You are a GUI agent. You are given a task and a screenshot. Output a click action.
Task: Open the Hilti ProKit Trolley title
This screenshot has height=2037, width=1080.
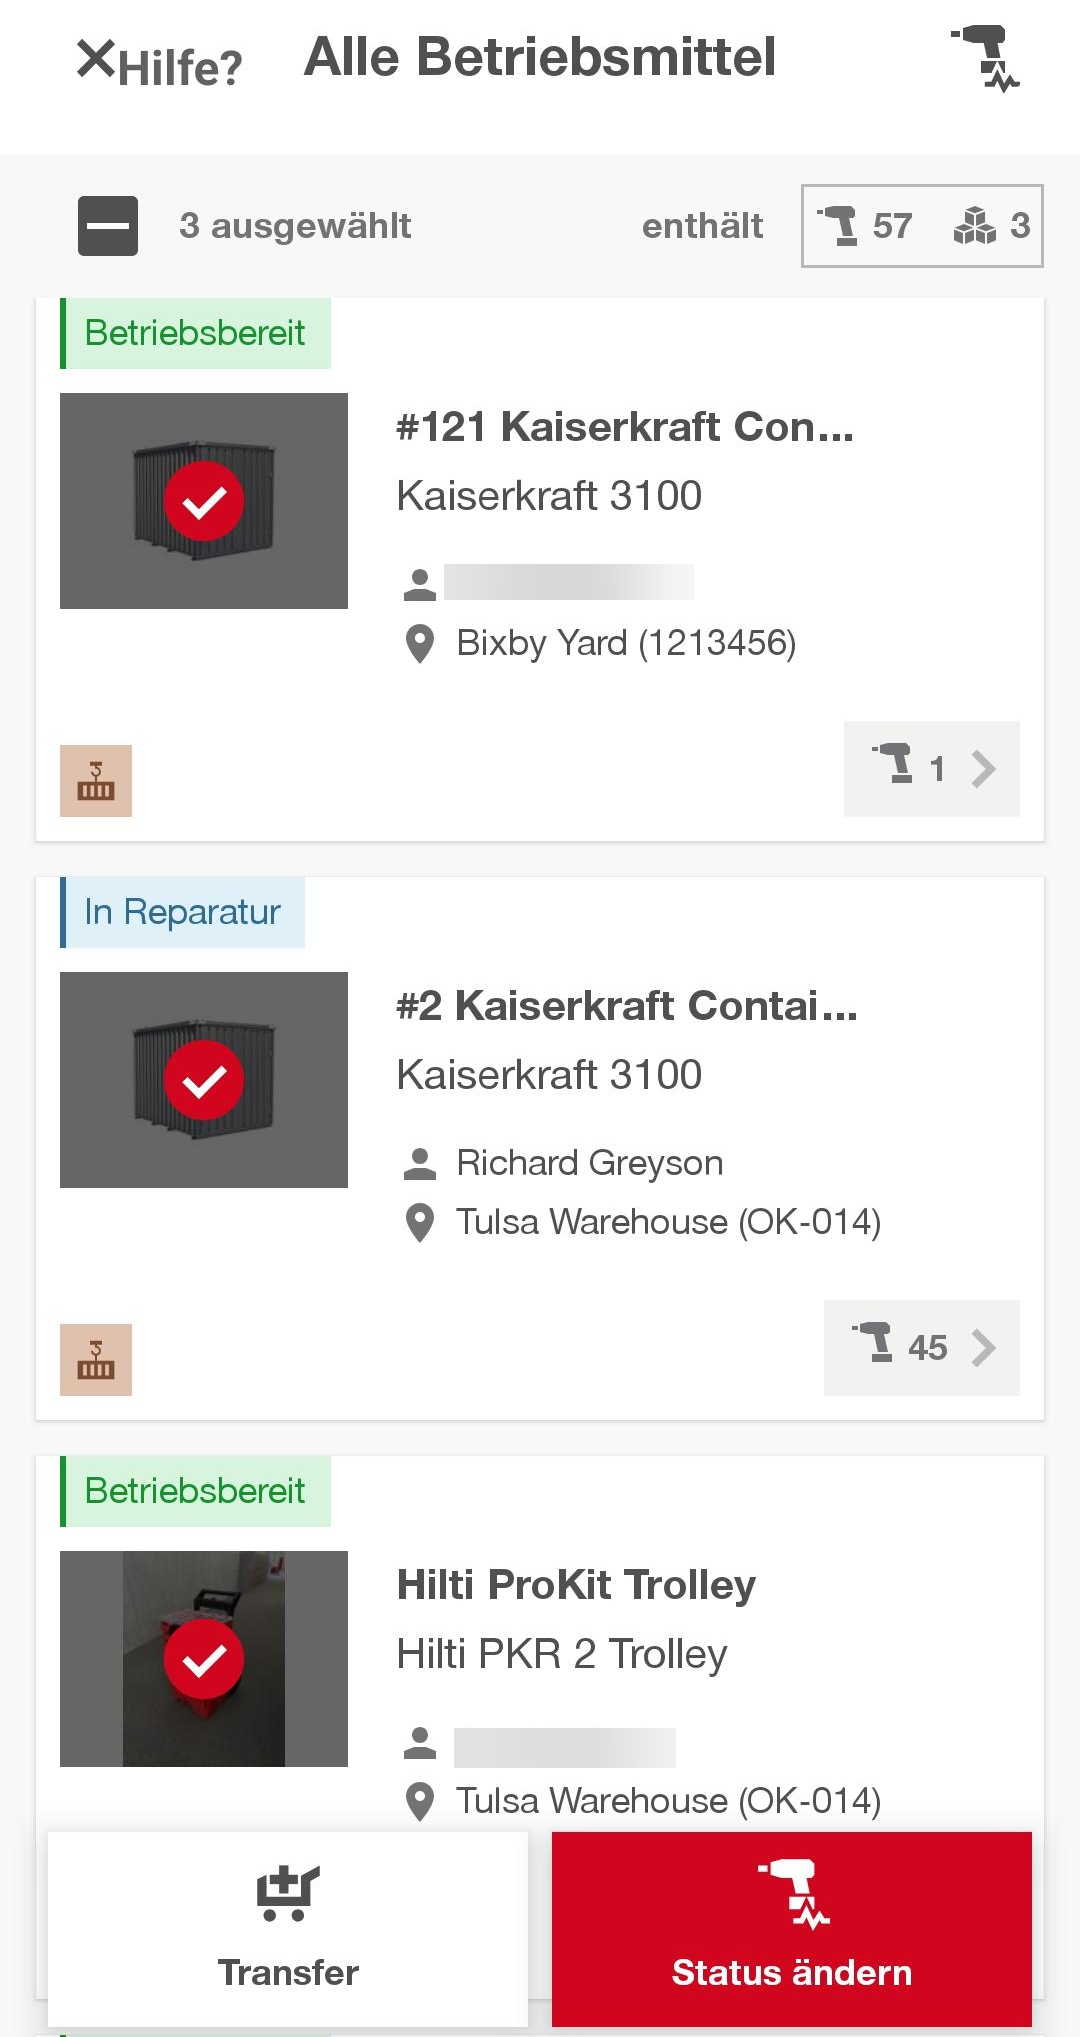576,1585
